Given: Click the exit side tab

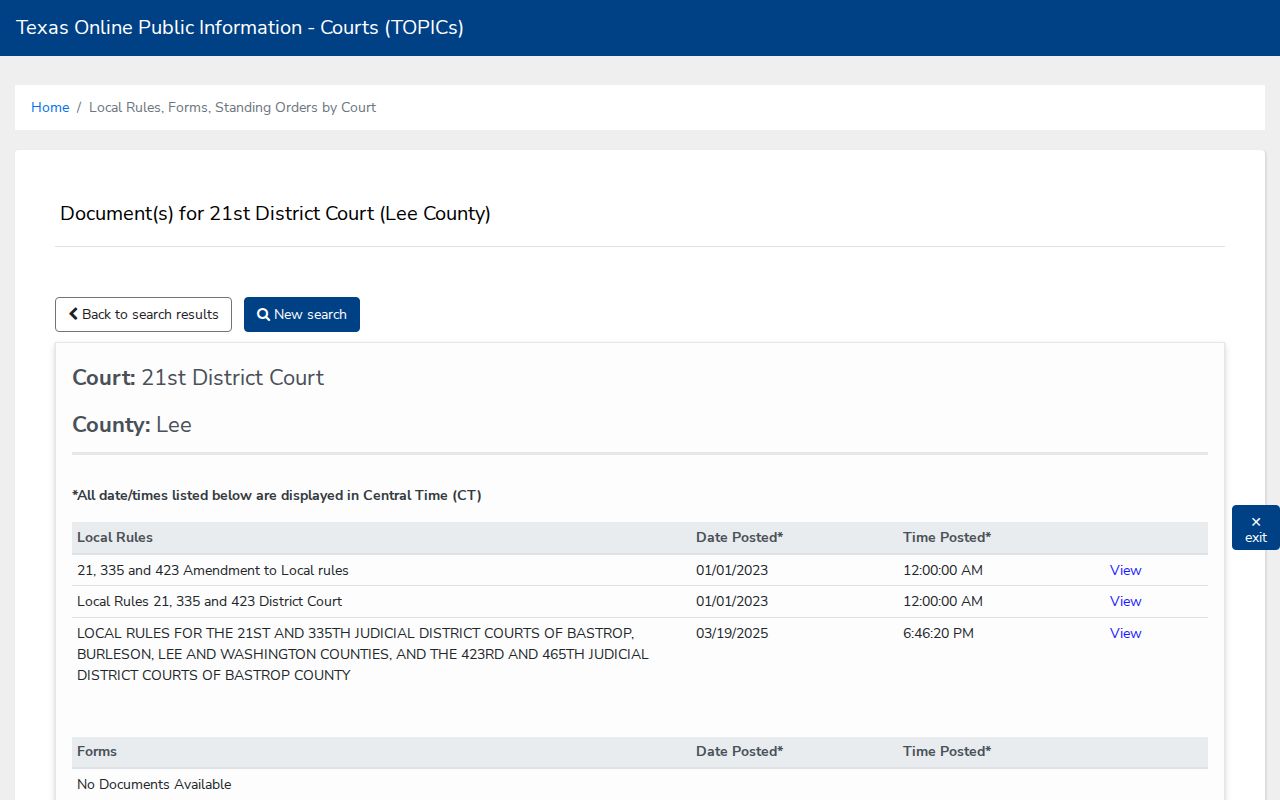Looking at the screenshot, I should (1256, 528).
